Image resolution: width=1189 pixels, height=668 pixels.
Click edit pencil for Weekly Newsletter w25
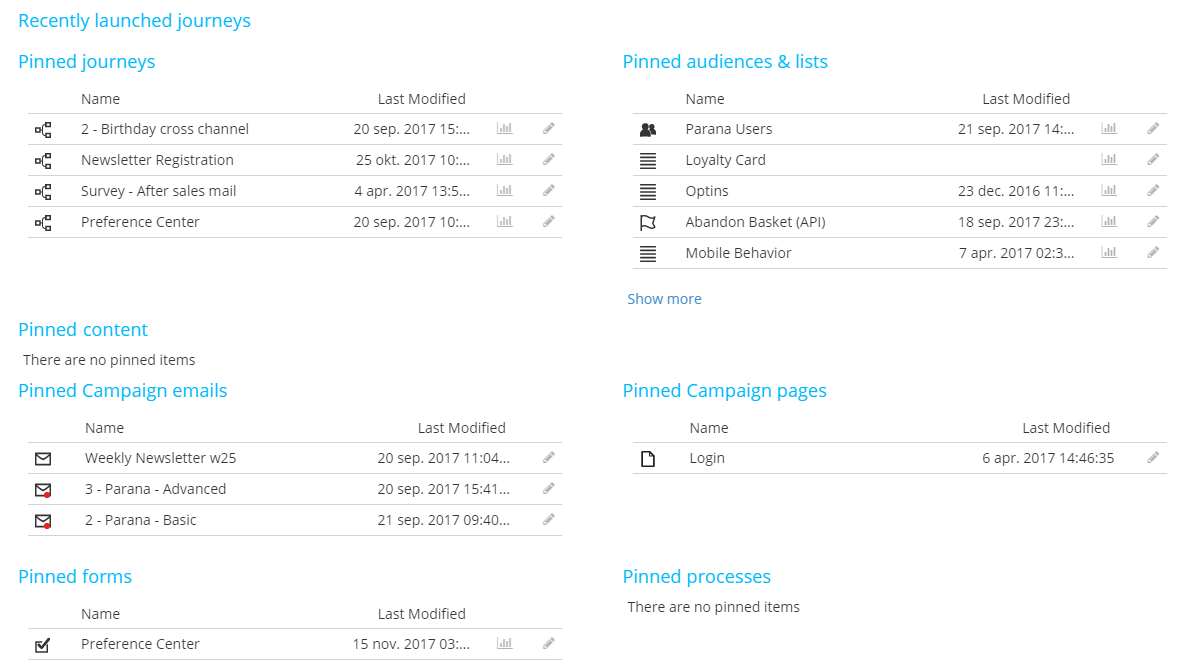pyautogui.click(x=548, y=458)
